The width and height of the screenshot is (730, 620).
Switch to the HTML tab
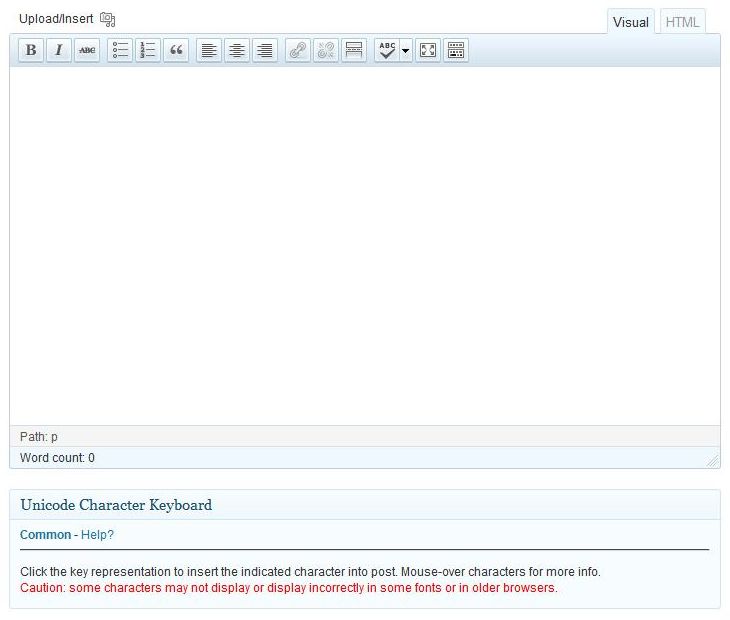tap(682, 22)
